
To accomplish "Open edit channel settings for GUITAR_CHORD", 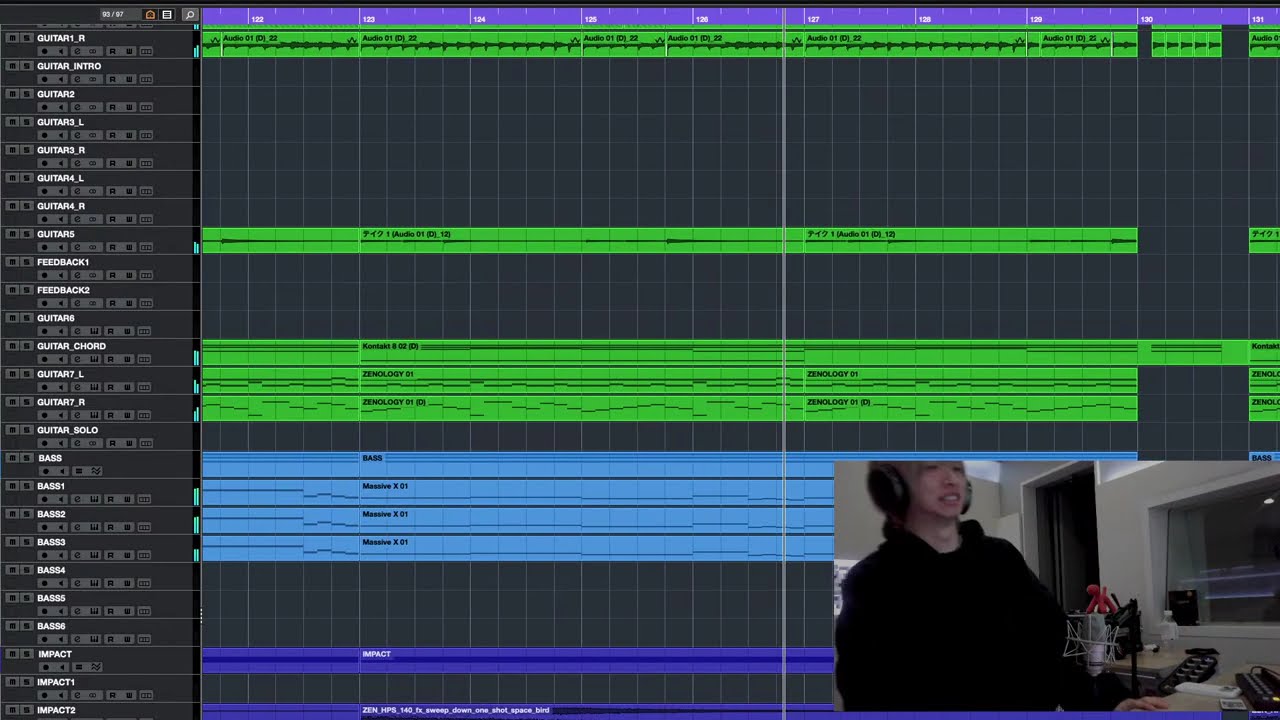I will tap(77, 359).
